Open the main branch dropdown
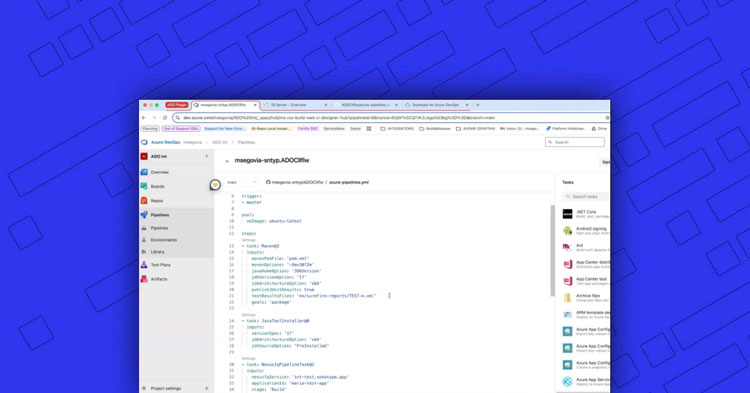This screenshot has height=393, width=750. 242,182
